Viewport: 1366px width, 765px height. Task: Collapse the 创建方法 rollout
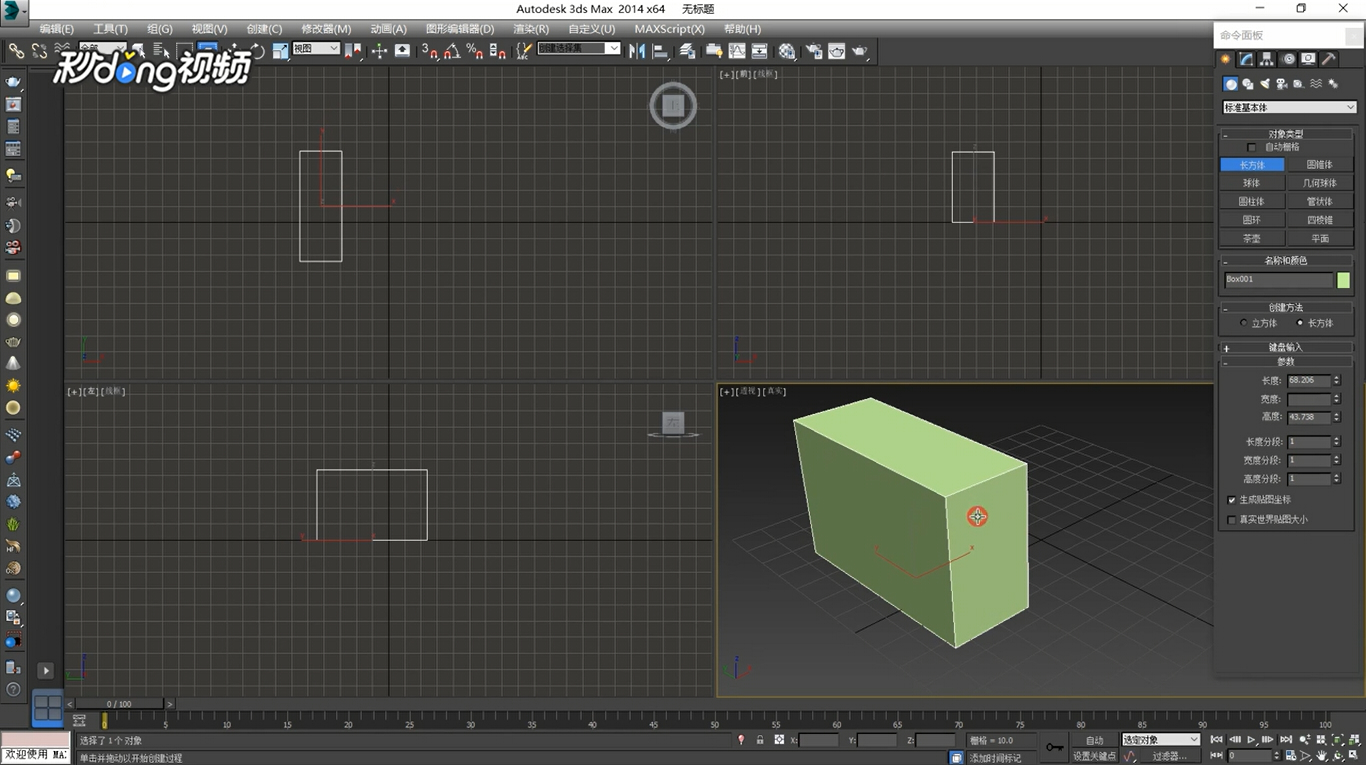click(1286, 307)
